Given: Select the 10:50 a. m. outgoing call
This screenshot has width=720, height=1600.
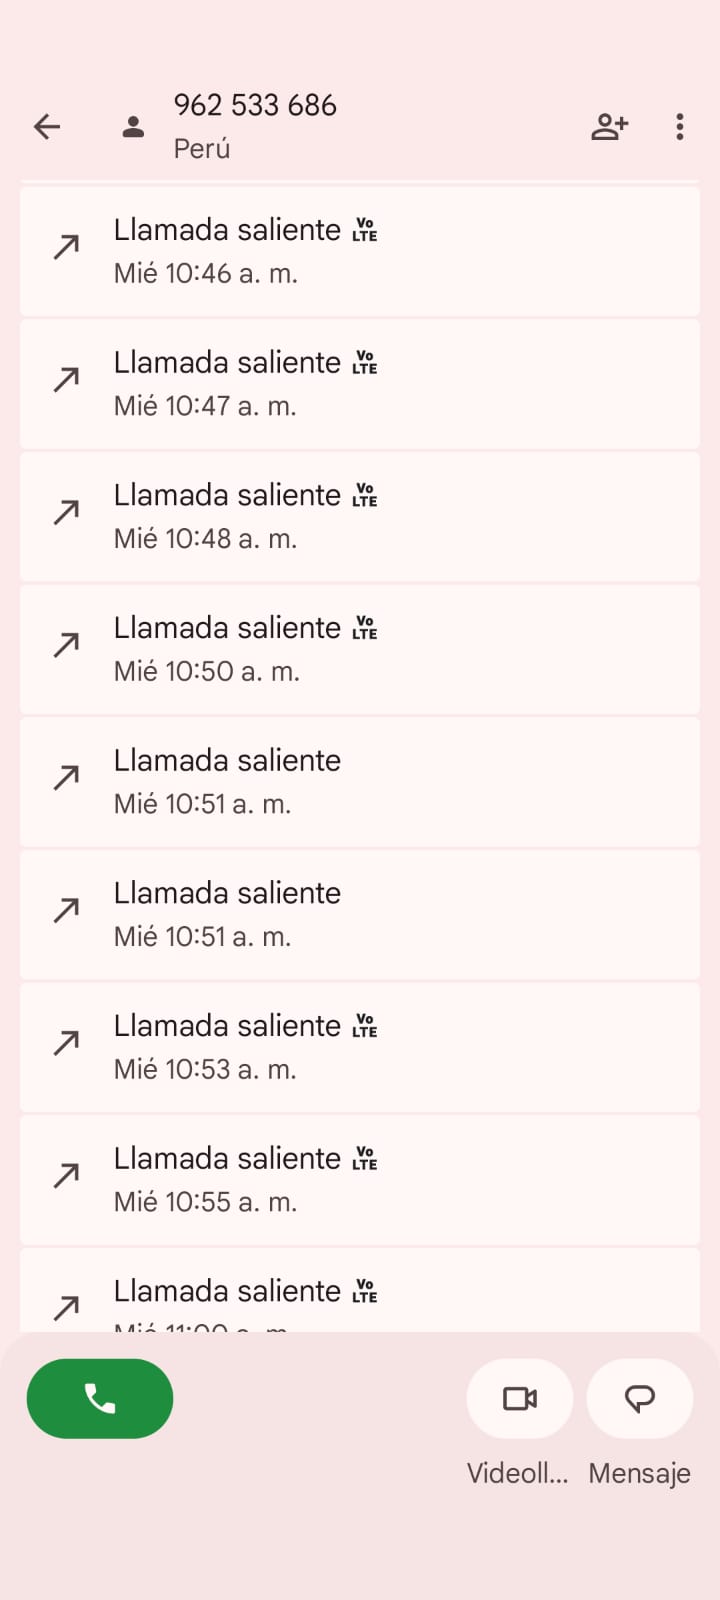Looking at the screenshot, I should coord(359,649).
